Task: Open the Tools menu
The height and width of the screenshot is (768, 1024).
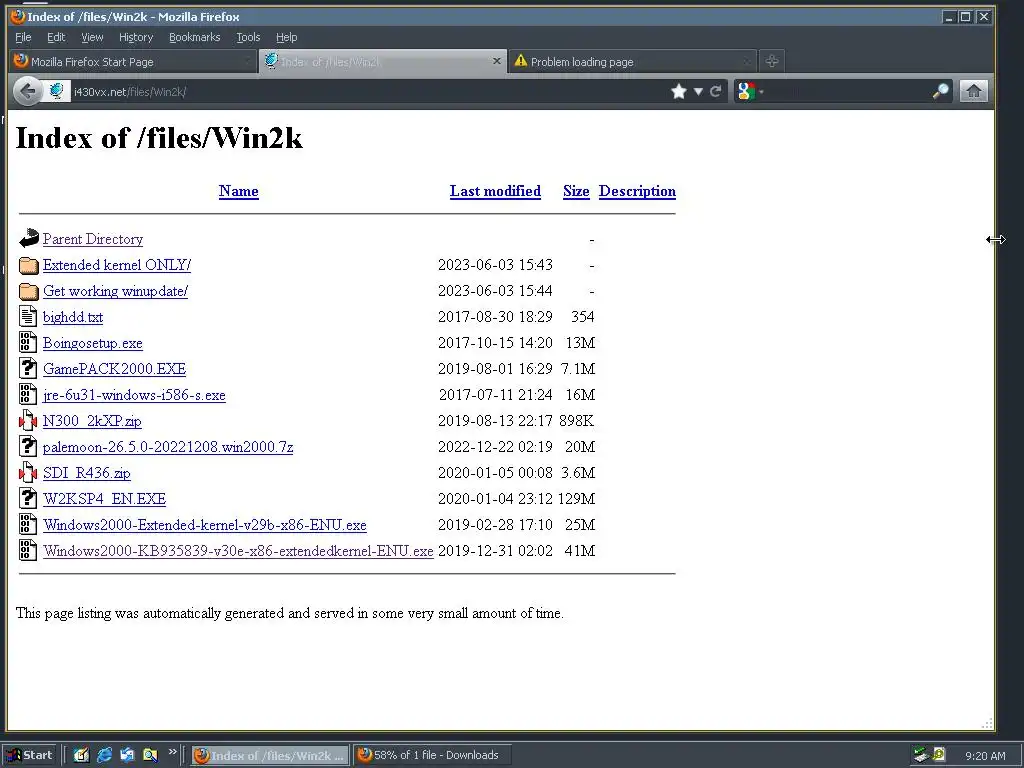Action: tap(248, 37)
